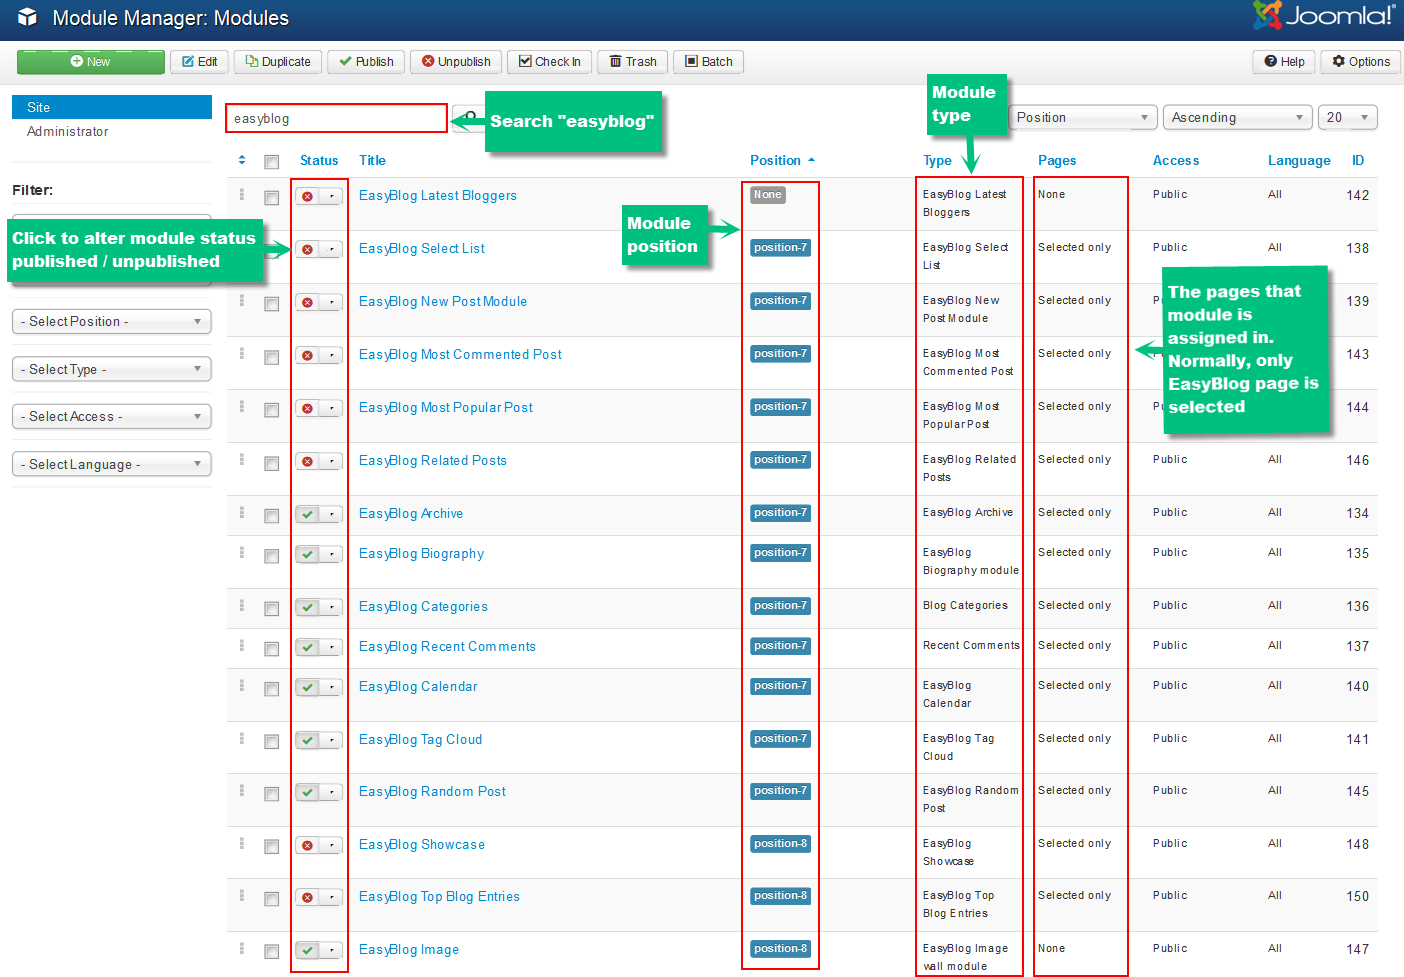Select checkbox for EasyBlog Latest Bloggers
The image size is (1404, 977).
pos(271,198)
